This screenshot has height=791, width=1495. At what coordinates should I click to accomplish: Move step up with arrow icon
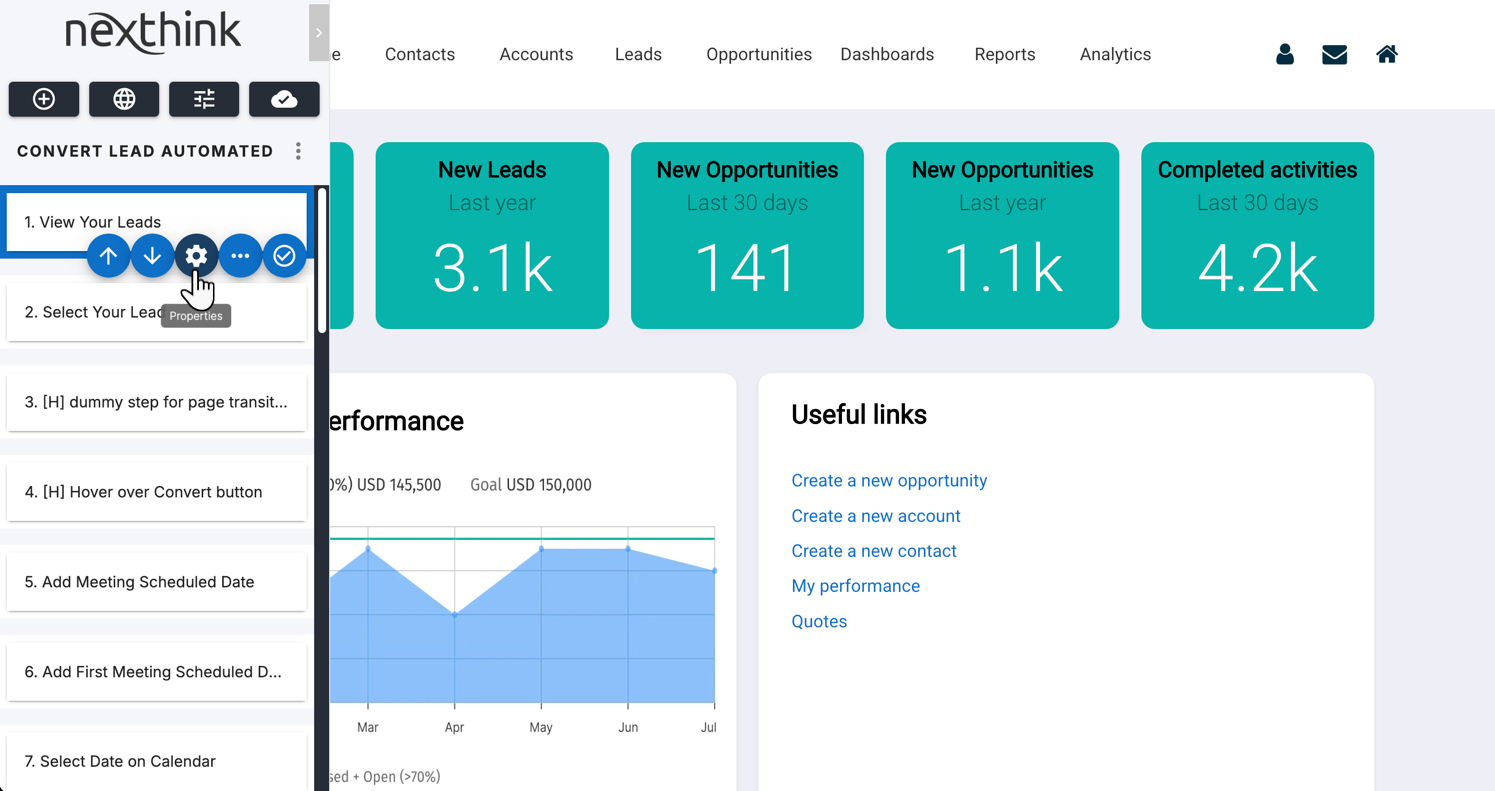coord(108,256)
